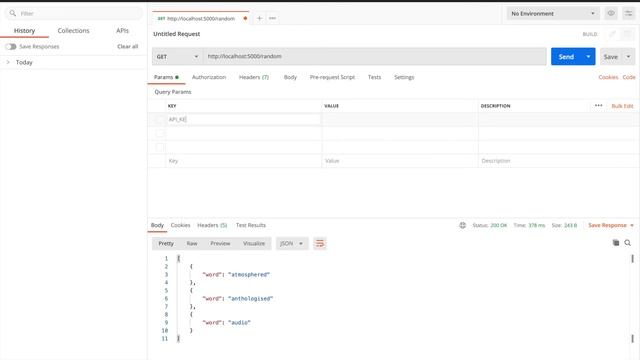Switch response view to Visualize
The width and height of the screenshot is (640, 360).
[254, 244]
